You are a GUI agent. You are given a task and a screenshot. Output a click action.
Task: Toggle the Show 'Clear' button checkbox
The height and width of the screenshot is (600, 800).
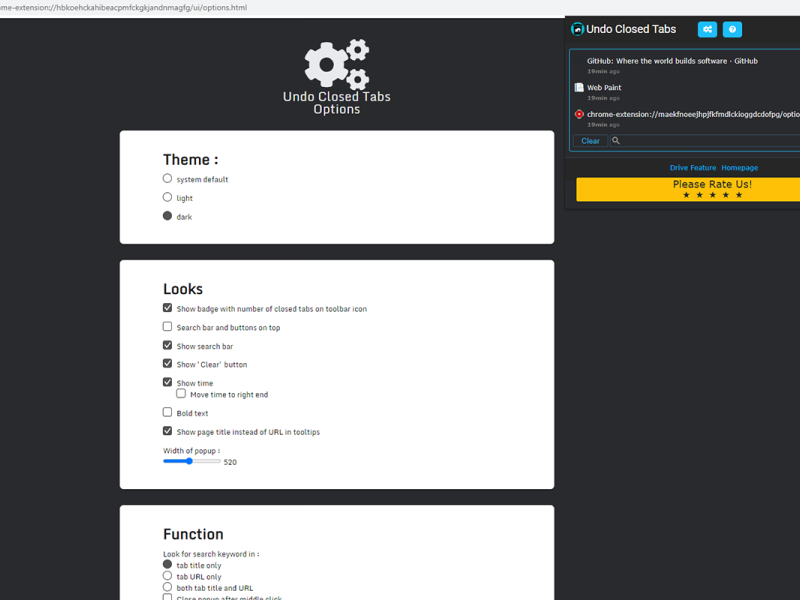coord(167,363)
